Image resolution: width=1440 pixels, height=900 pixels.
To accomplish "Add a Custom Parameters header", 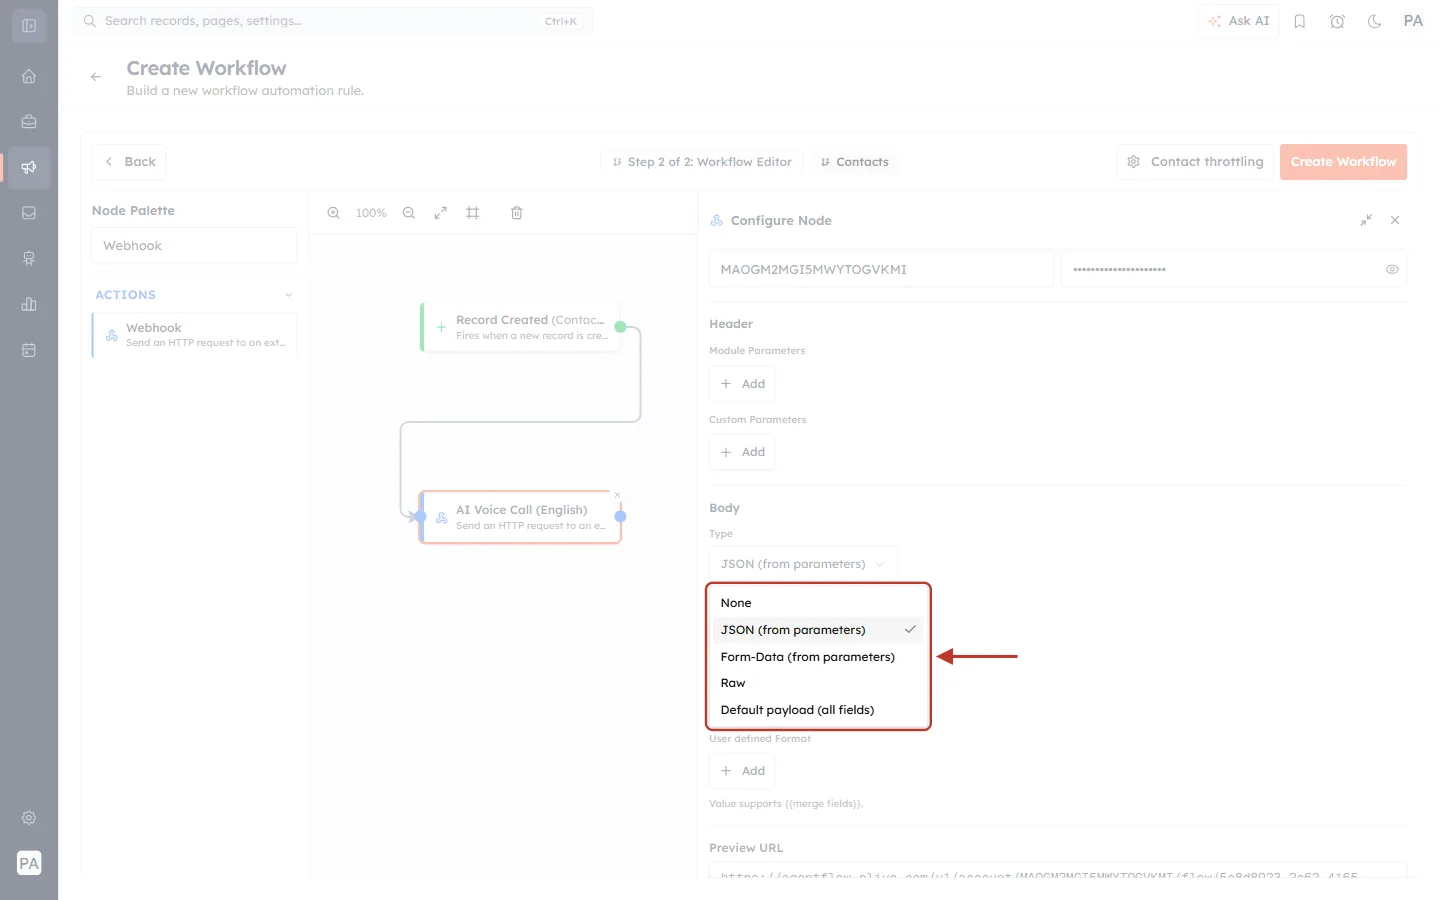I will coord(742,452).
